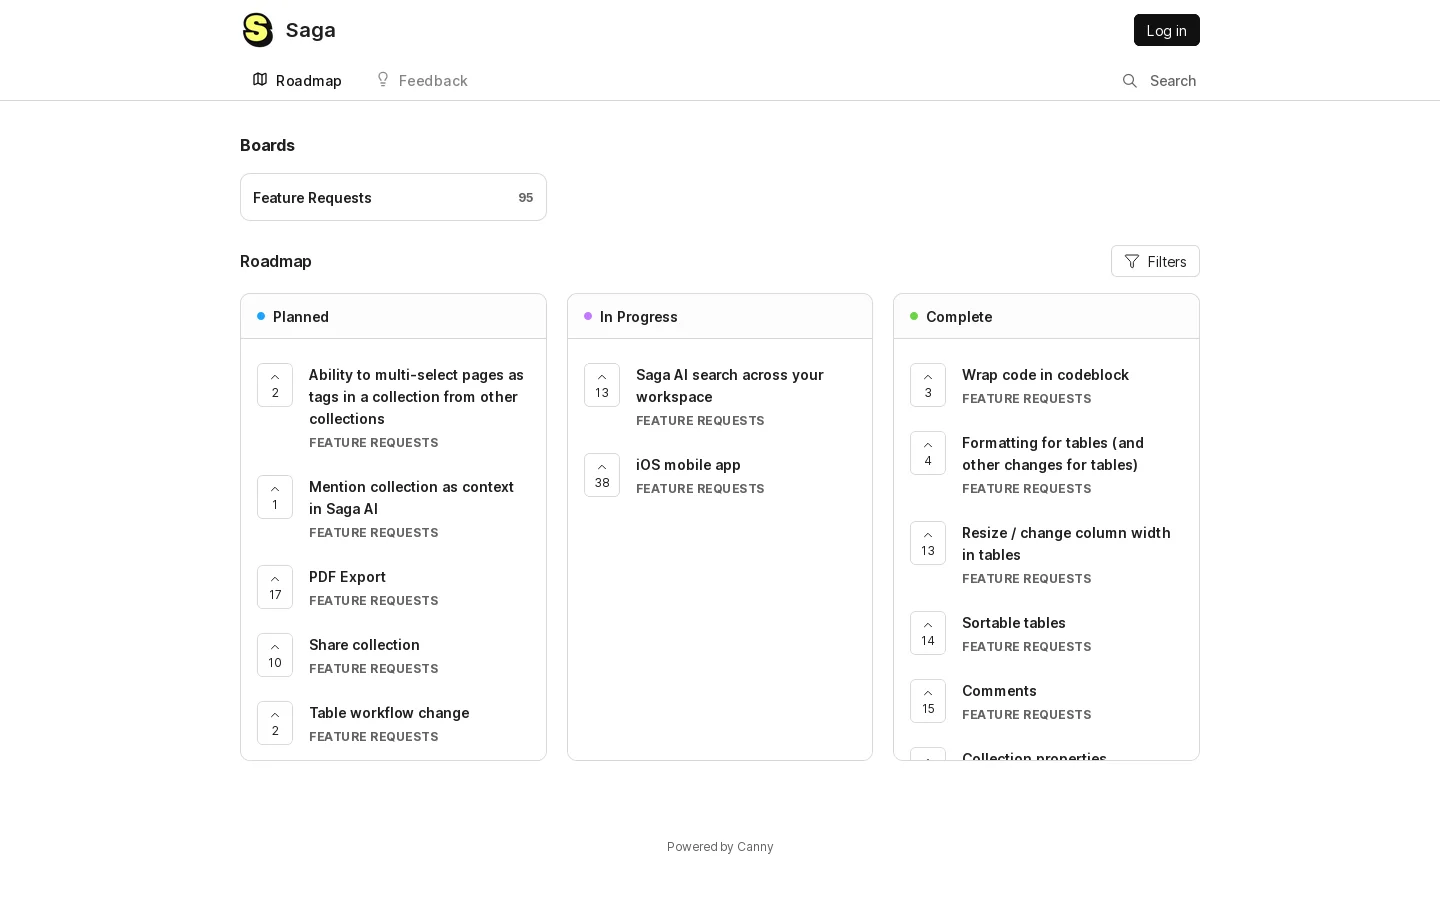1440x900 pixels.
Task: Switch to the Feedback tab
Action: pyautogui.click(x=421, y=80)
